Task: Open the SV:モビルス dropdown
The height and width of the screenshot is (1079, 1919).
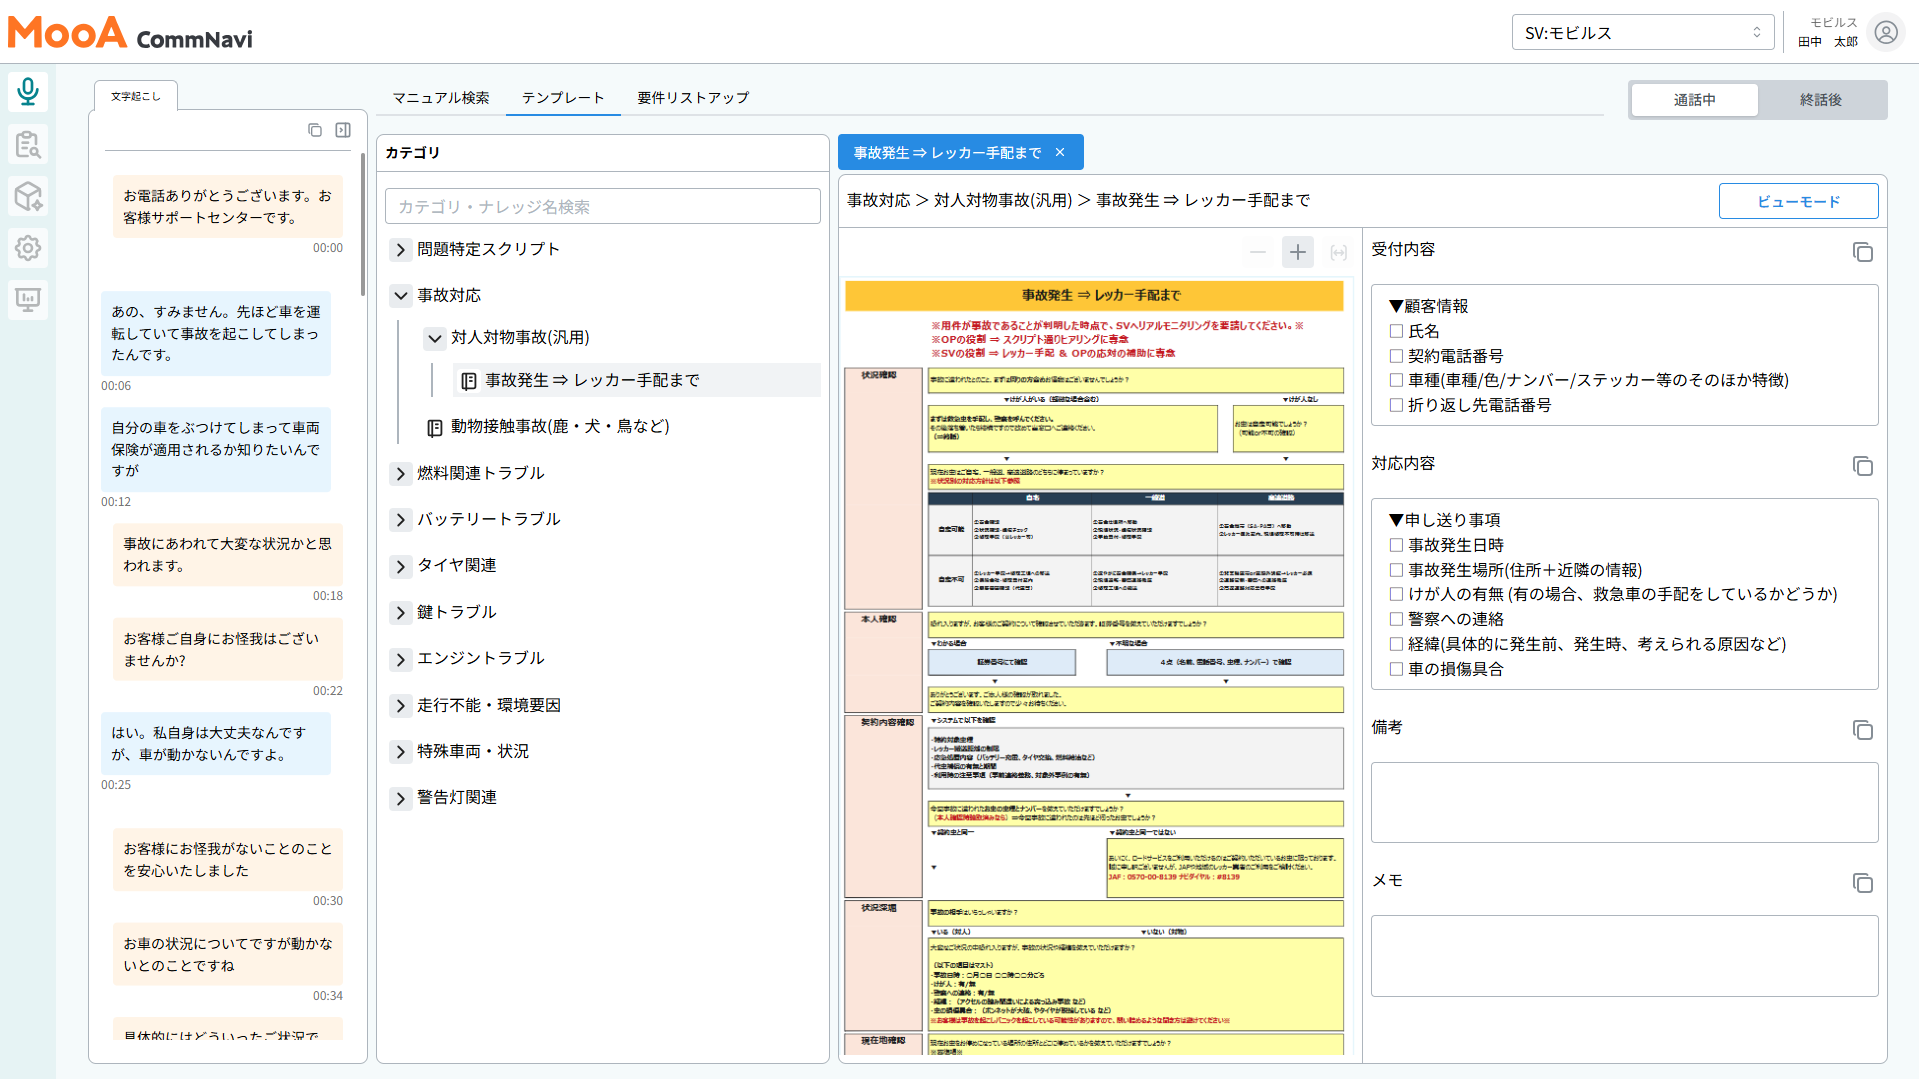Action: pos(1642,33)
